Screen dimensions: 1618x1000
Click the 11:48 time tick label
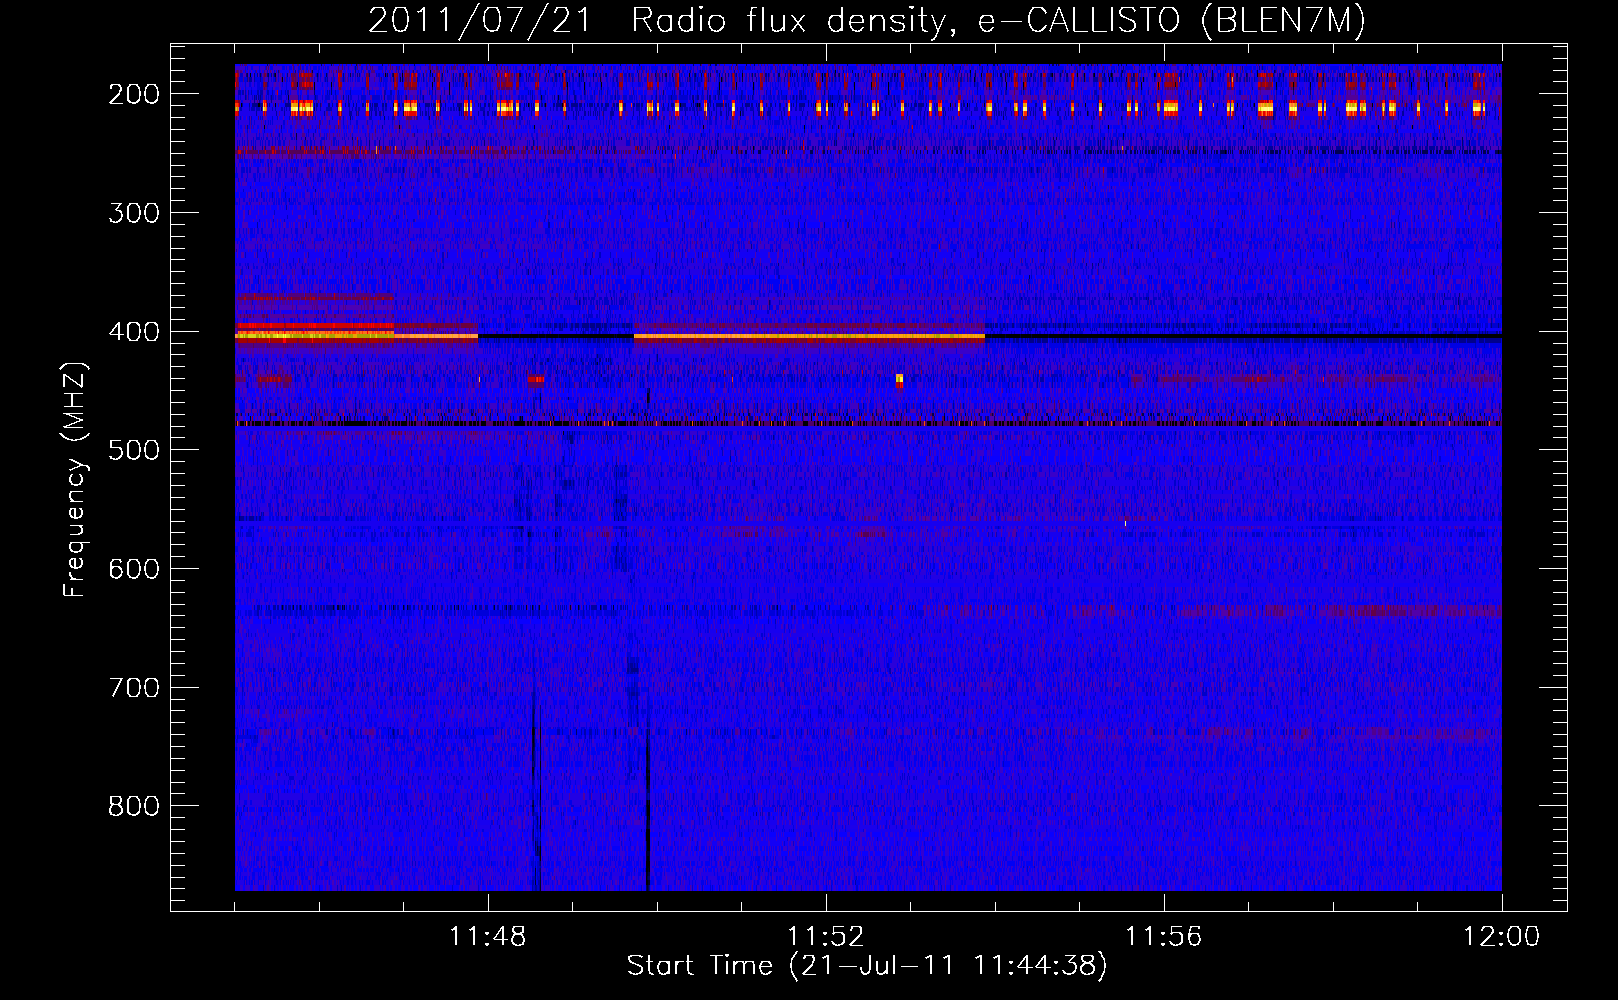point(488,937)
